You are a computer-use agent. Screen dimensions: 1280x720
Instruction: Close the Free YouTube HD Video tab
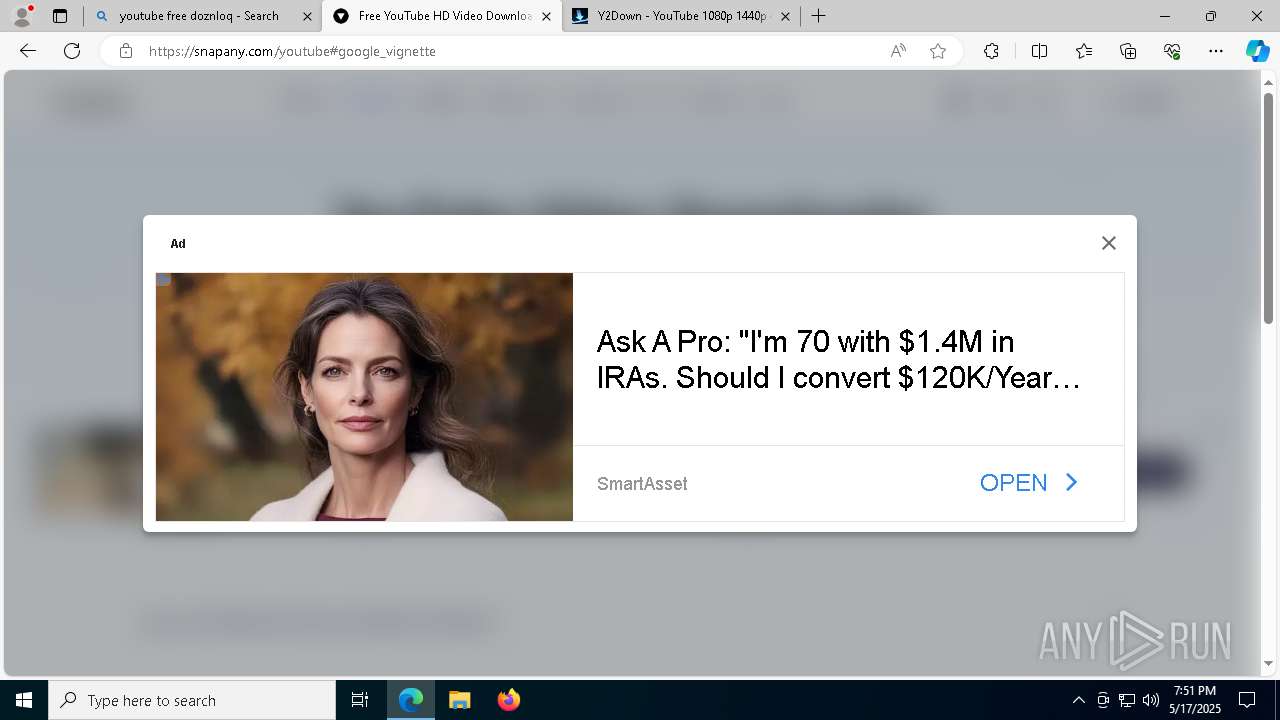point(546,16)
